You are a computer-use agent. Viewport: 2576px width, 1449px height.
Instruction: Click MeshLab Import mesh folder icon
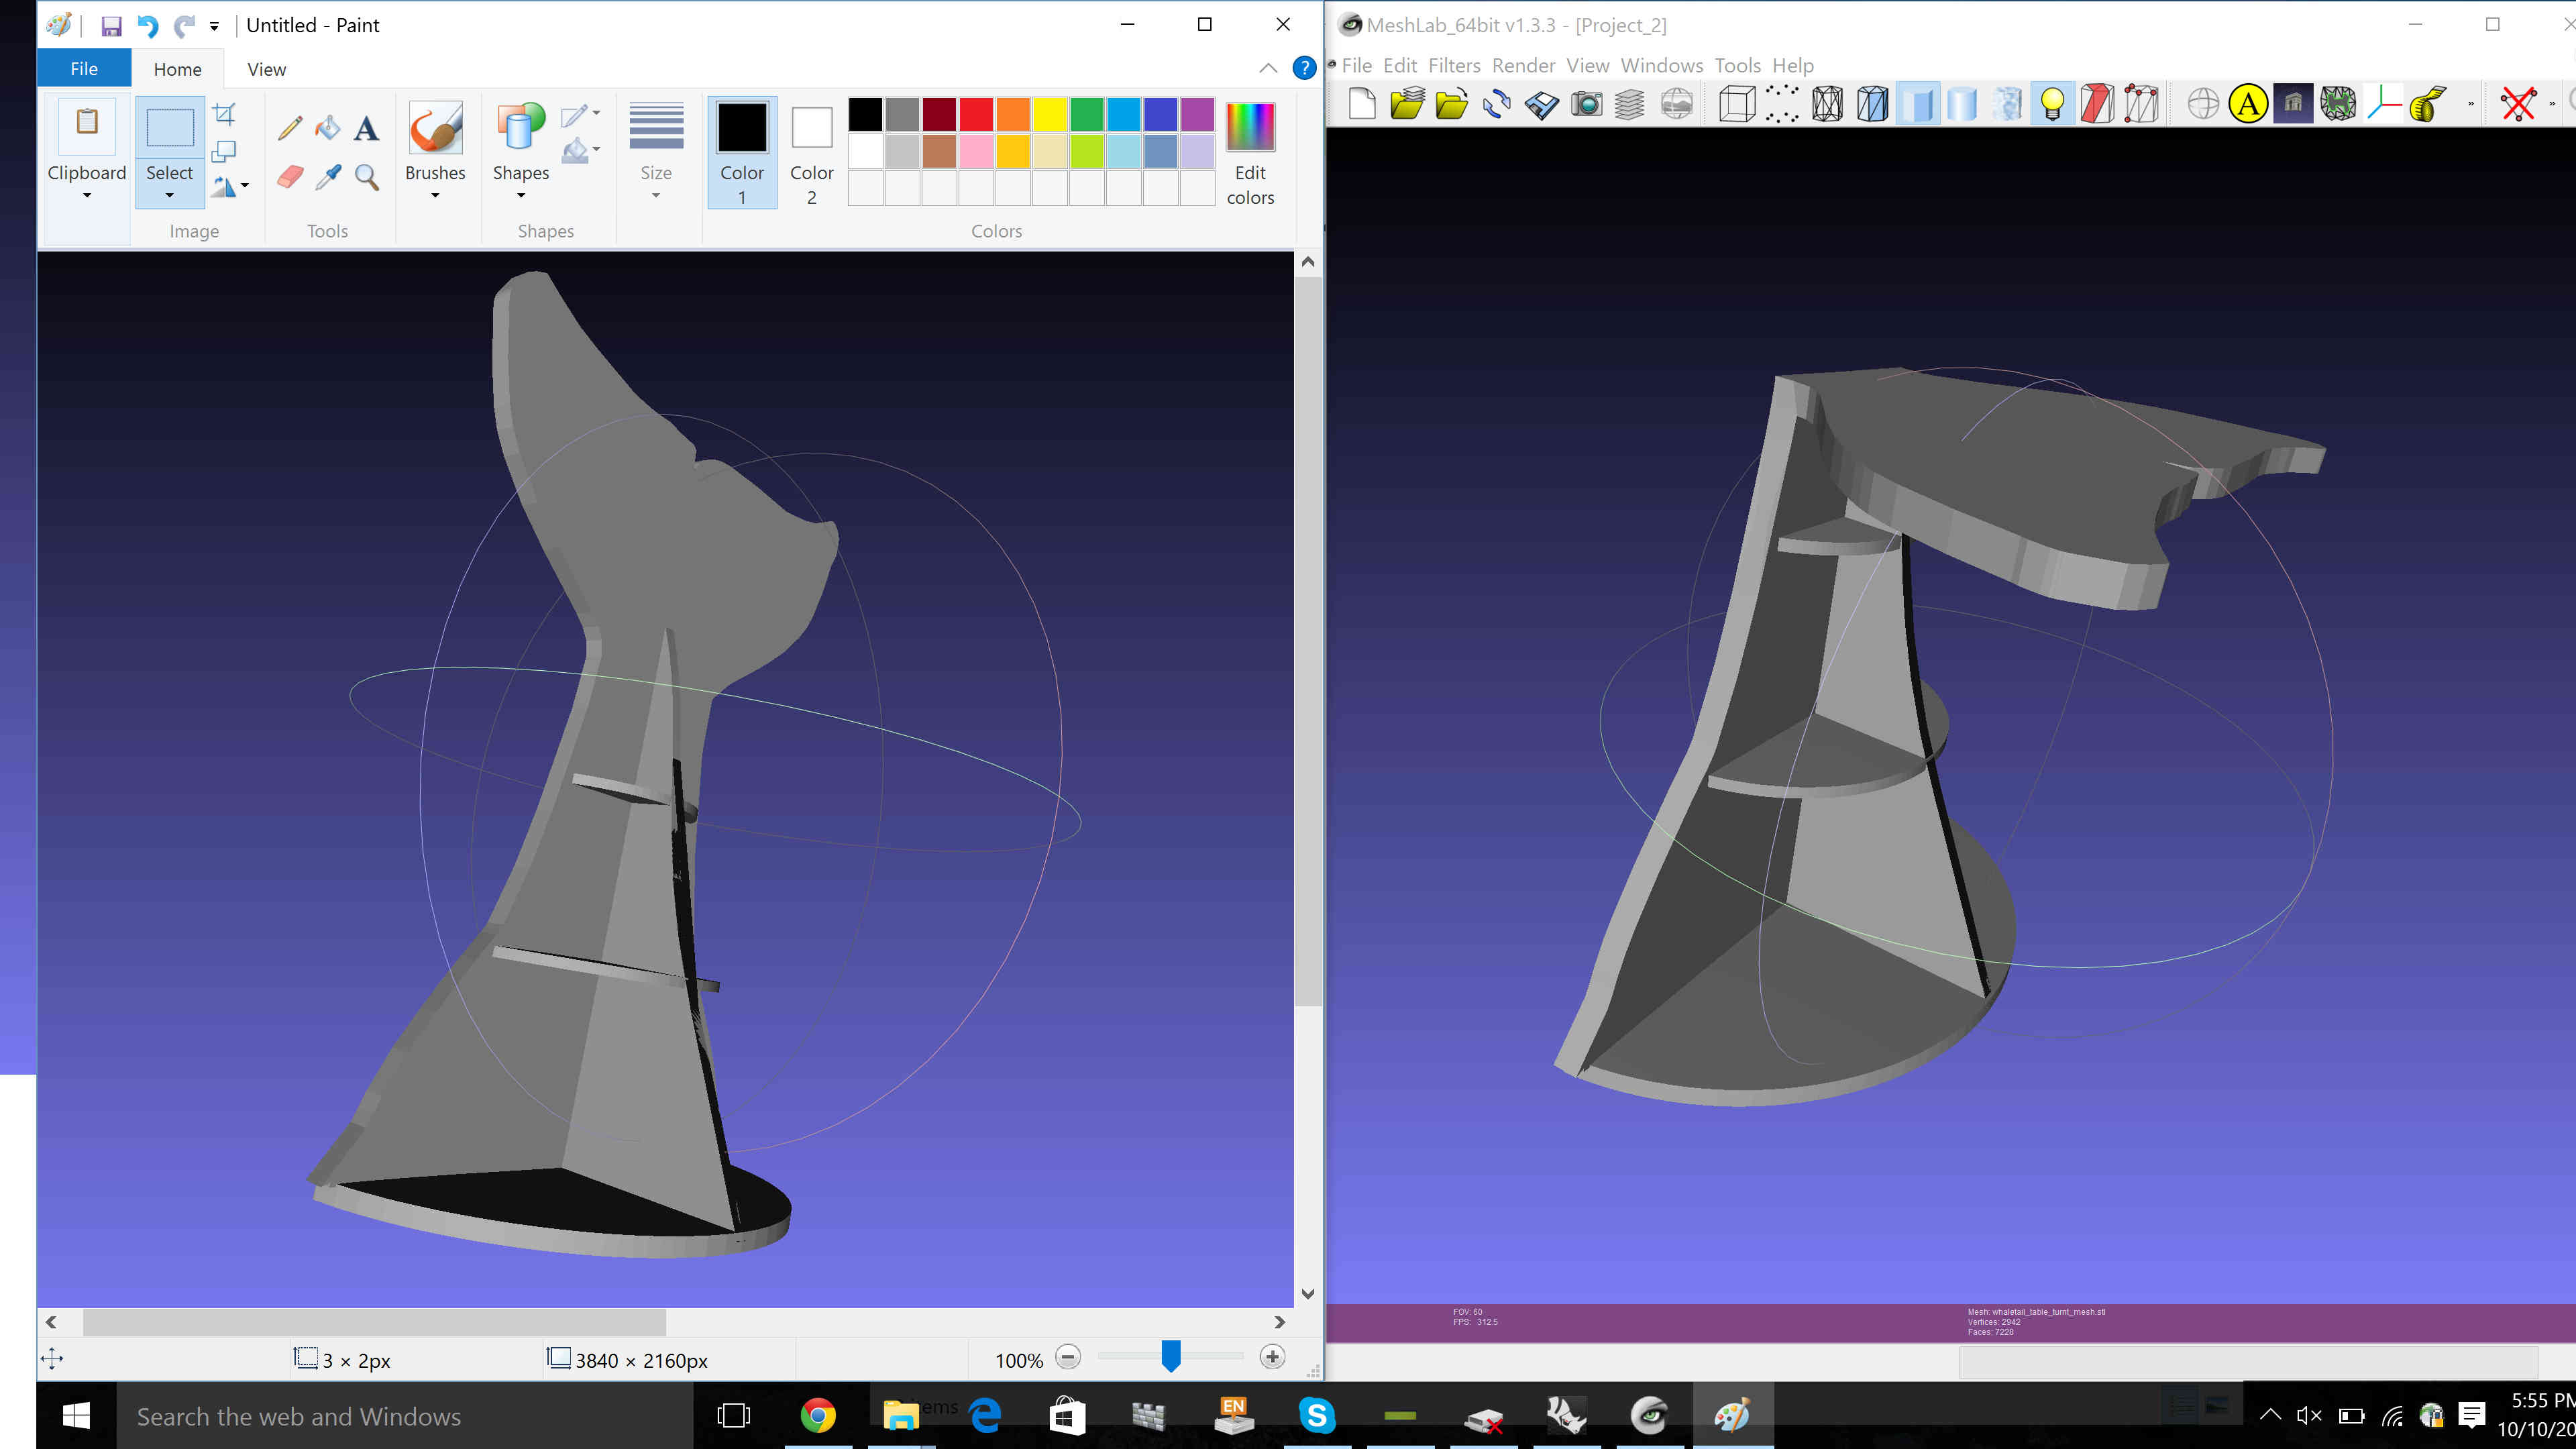pyautogui.click(x=1452, y=103)
